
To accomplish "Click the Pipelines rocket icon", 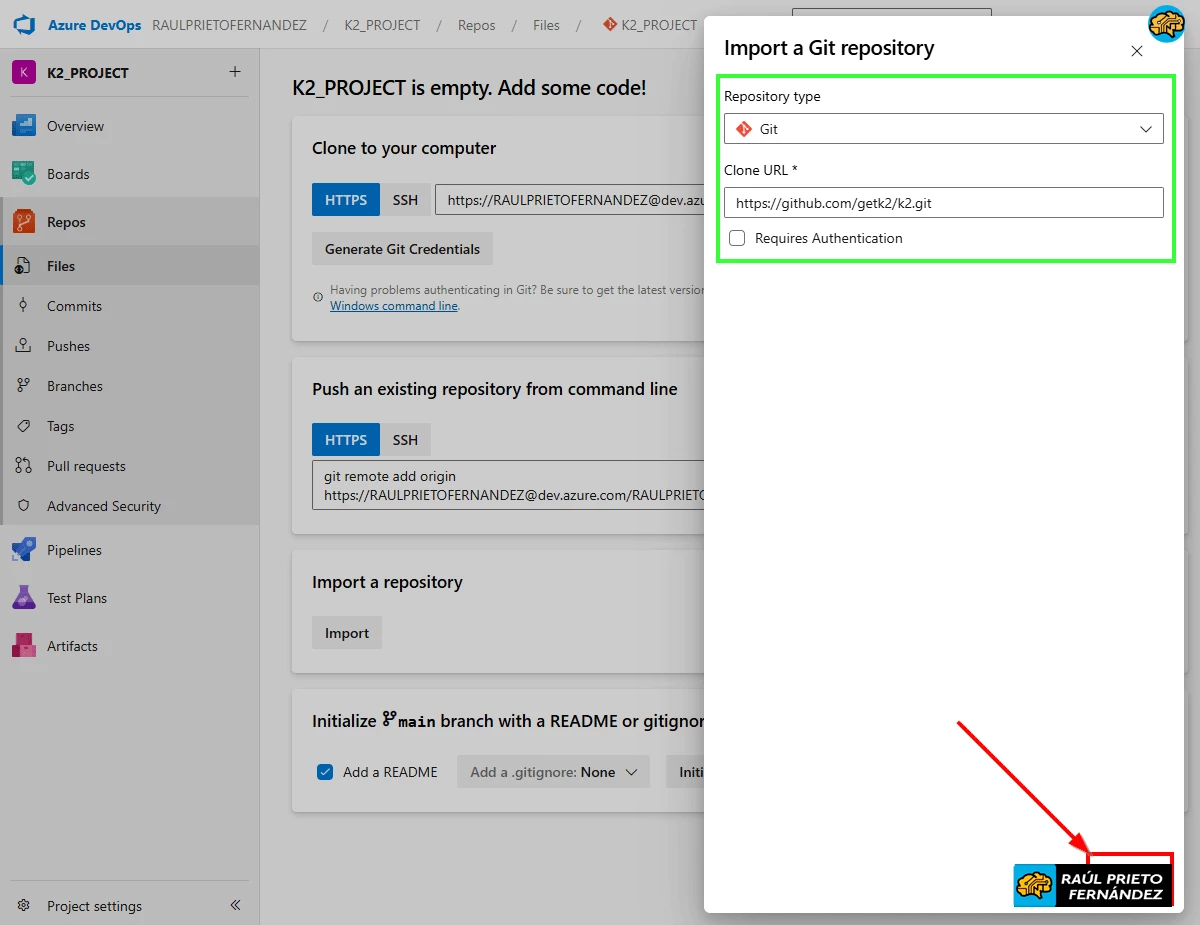I will [22, 549].
